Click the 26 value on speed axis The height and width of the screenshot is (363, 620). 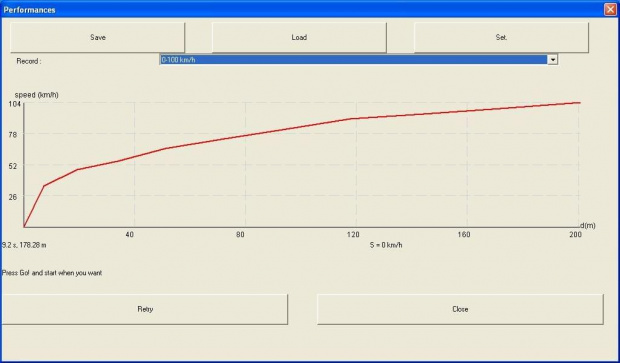[x=13, y=197]
